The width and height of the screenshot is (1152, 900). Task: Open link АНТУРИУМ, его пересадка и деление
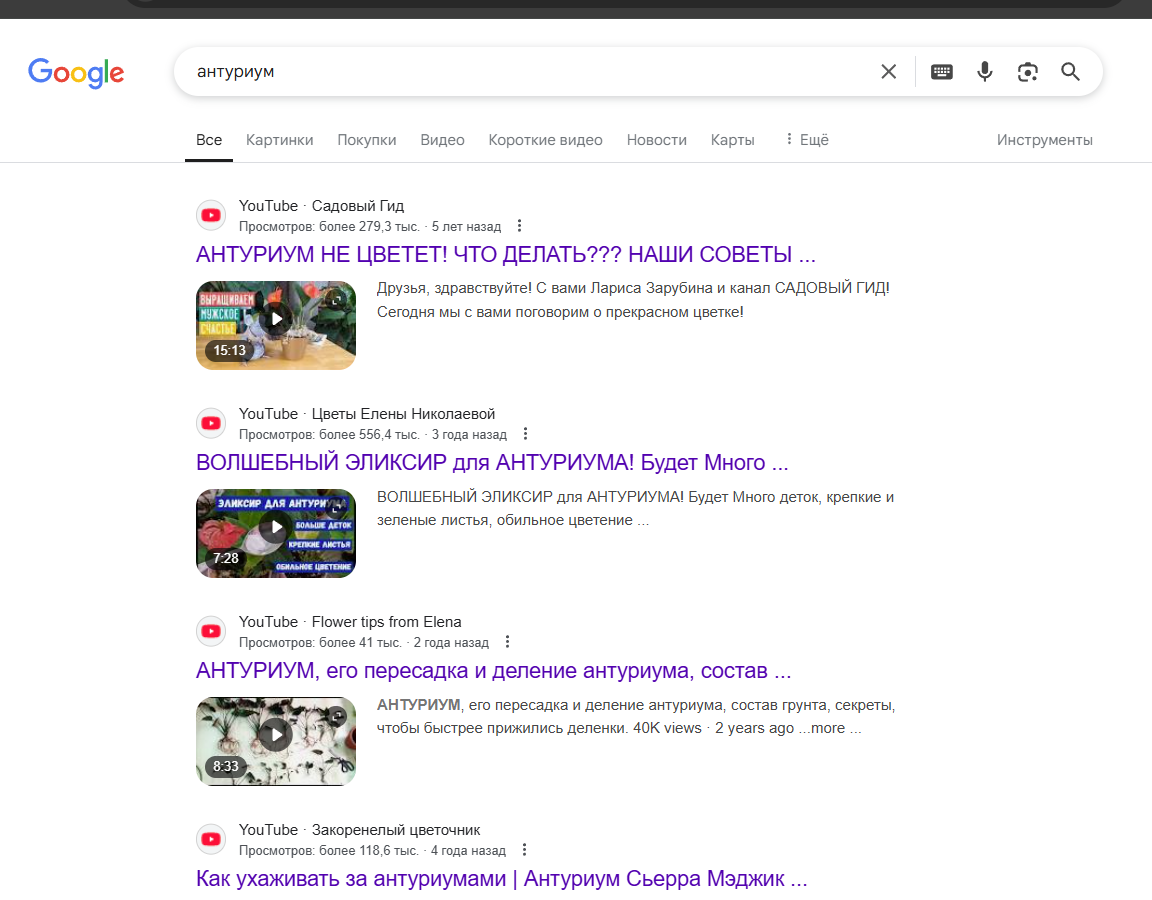click(x=494, y=670)
